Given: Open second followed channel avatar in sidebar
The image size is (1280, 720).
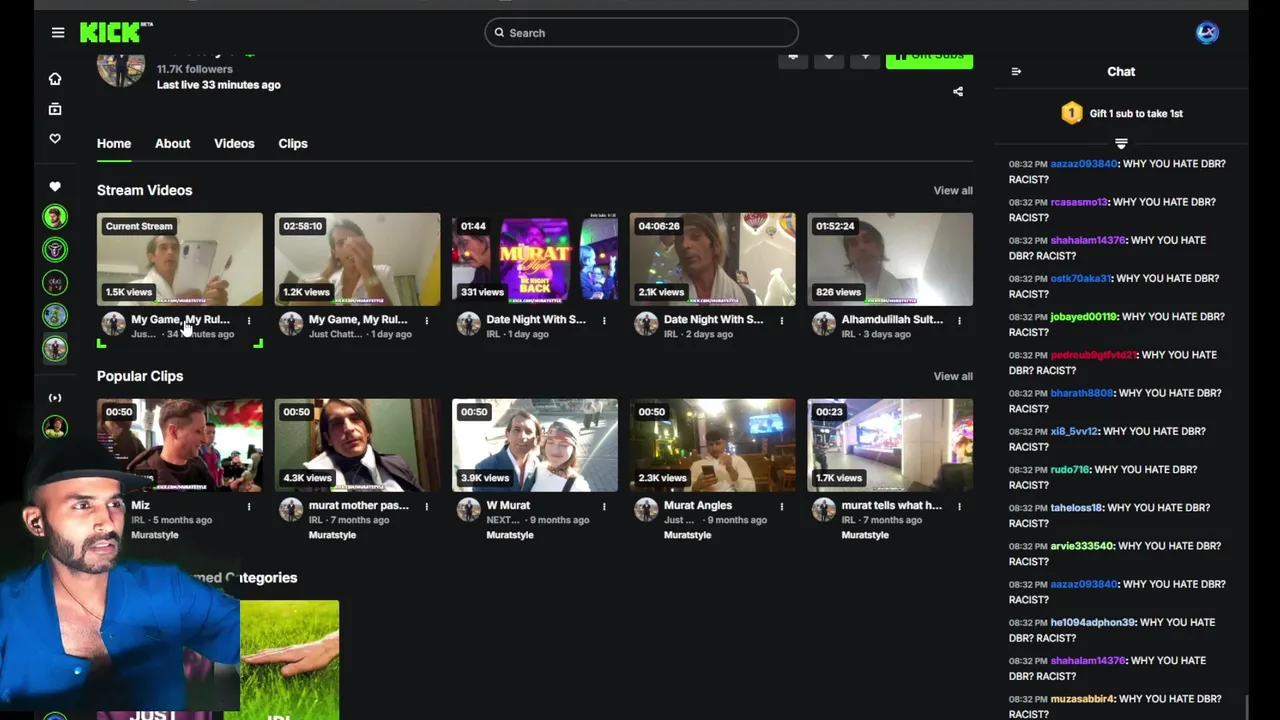Looking at the screenshot, I should [55, 249].
